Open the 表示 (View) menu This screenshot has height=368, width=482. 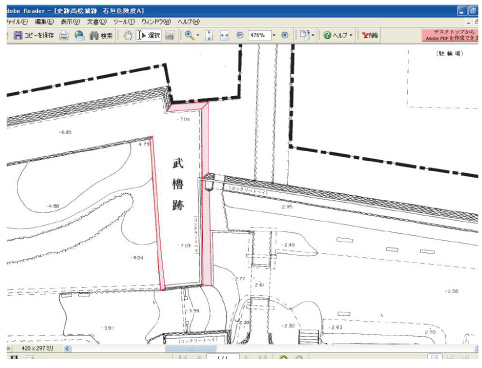point(70,22)
